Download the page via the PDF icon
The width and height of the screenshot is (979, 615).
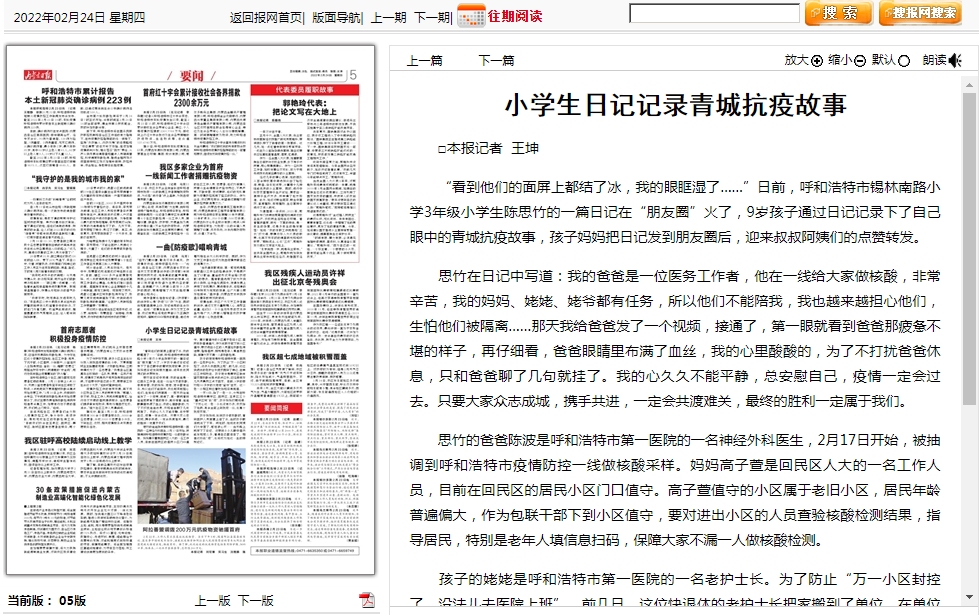(x=367, y=600)
